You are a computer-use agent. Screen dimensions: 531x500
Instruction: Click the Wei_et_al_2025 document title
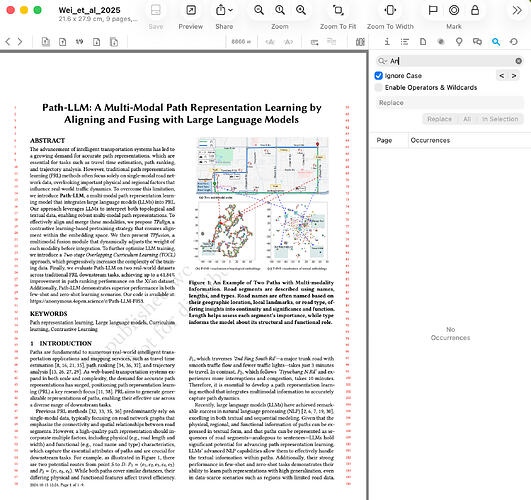89,10
